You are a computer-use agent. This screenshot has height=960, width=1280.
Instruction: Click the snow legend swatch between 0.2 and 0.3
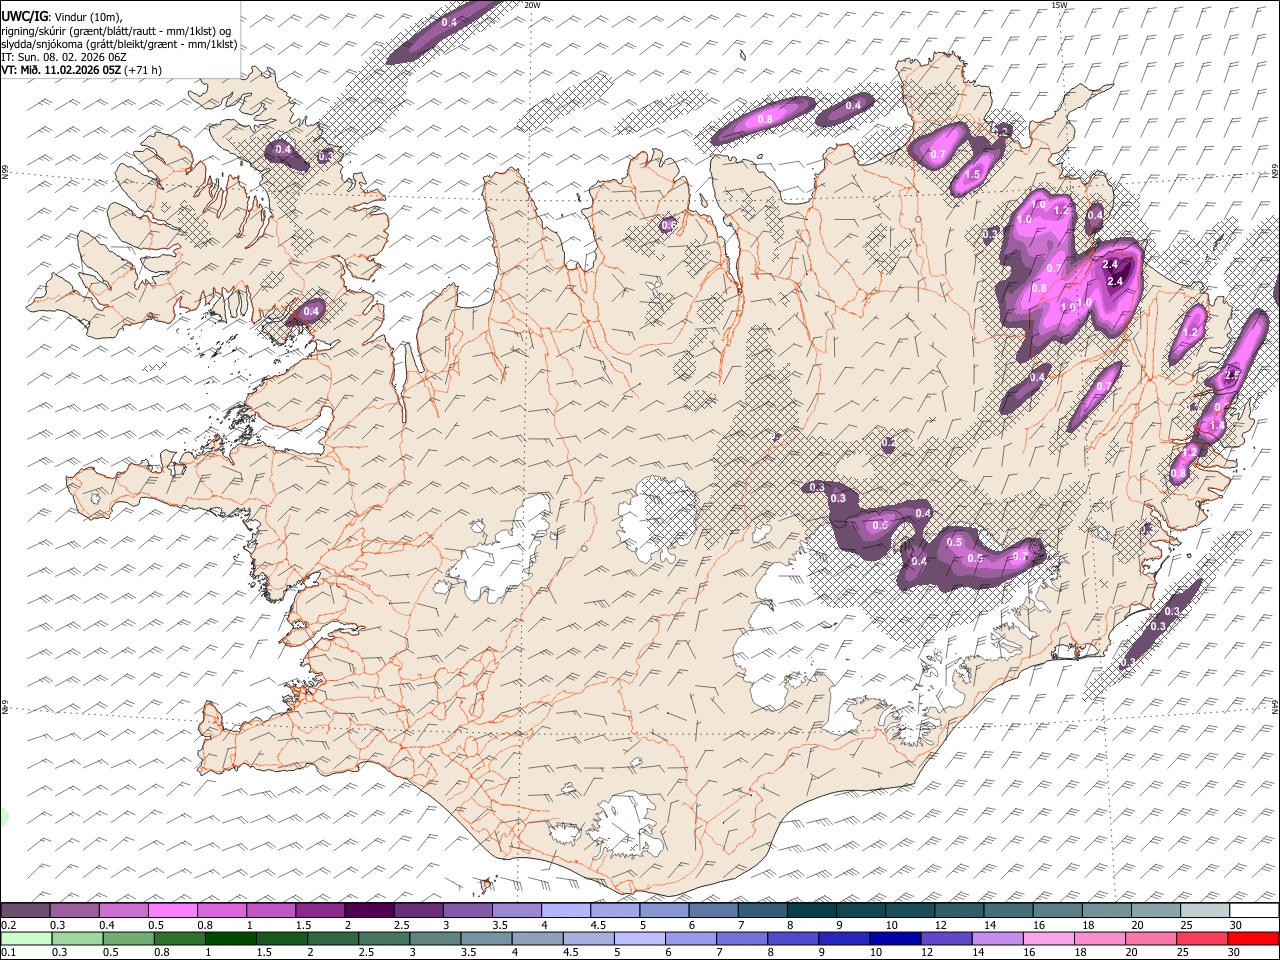coord(26,911)
